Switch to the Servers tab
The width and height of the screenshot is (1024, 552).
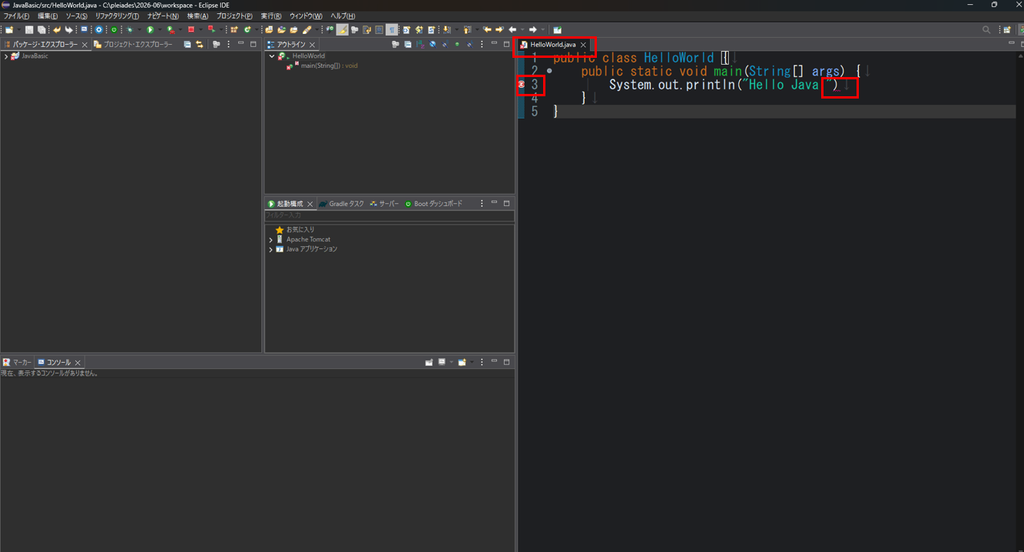(384, 204)
